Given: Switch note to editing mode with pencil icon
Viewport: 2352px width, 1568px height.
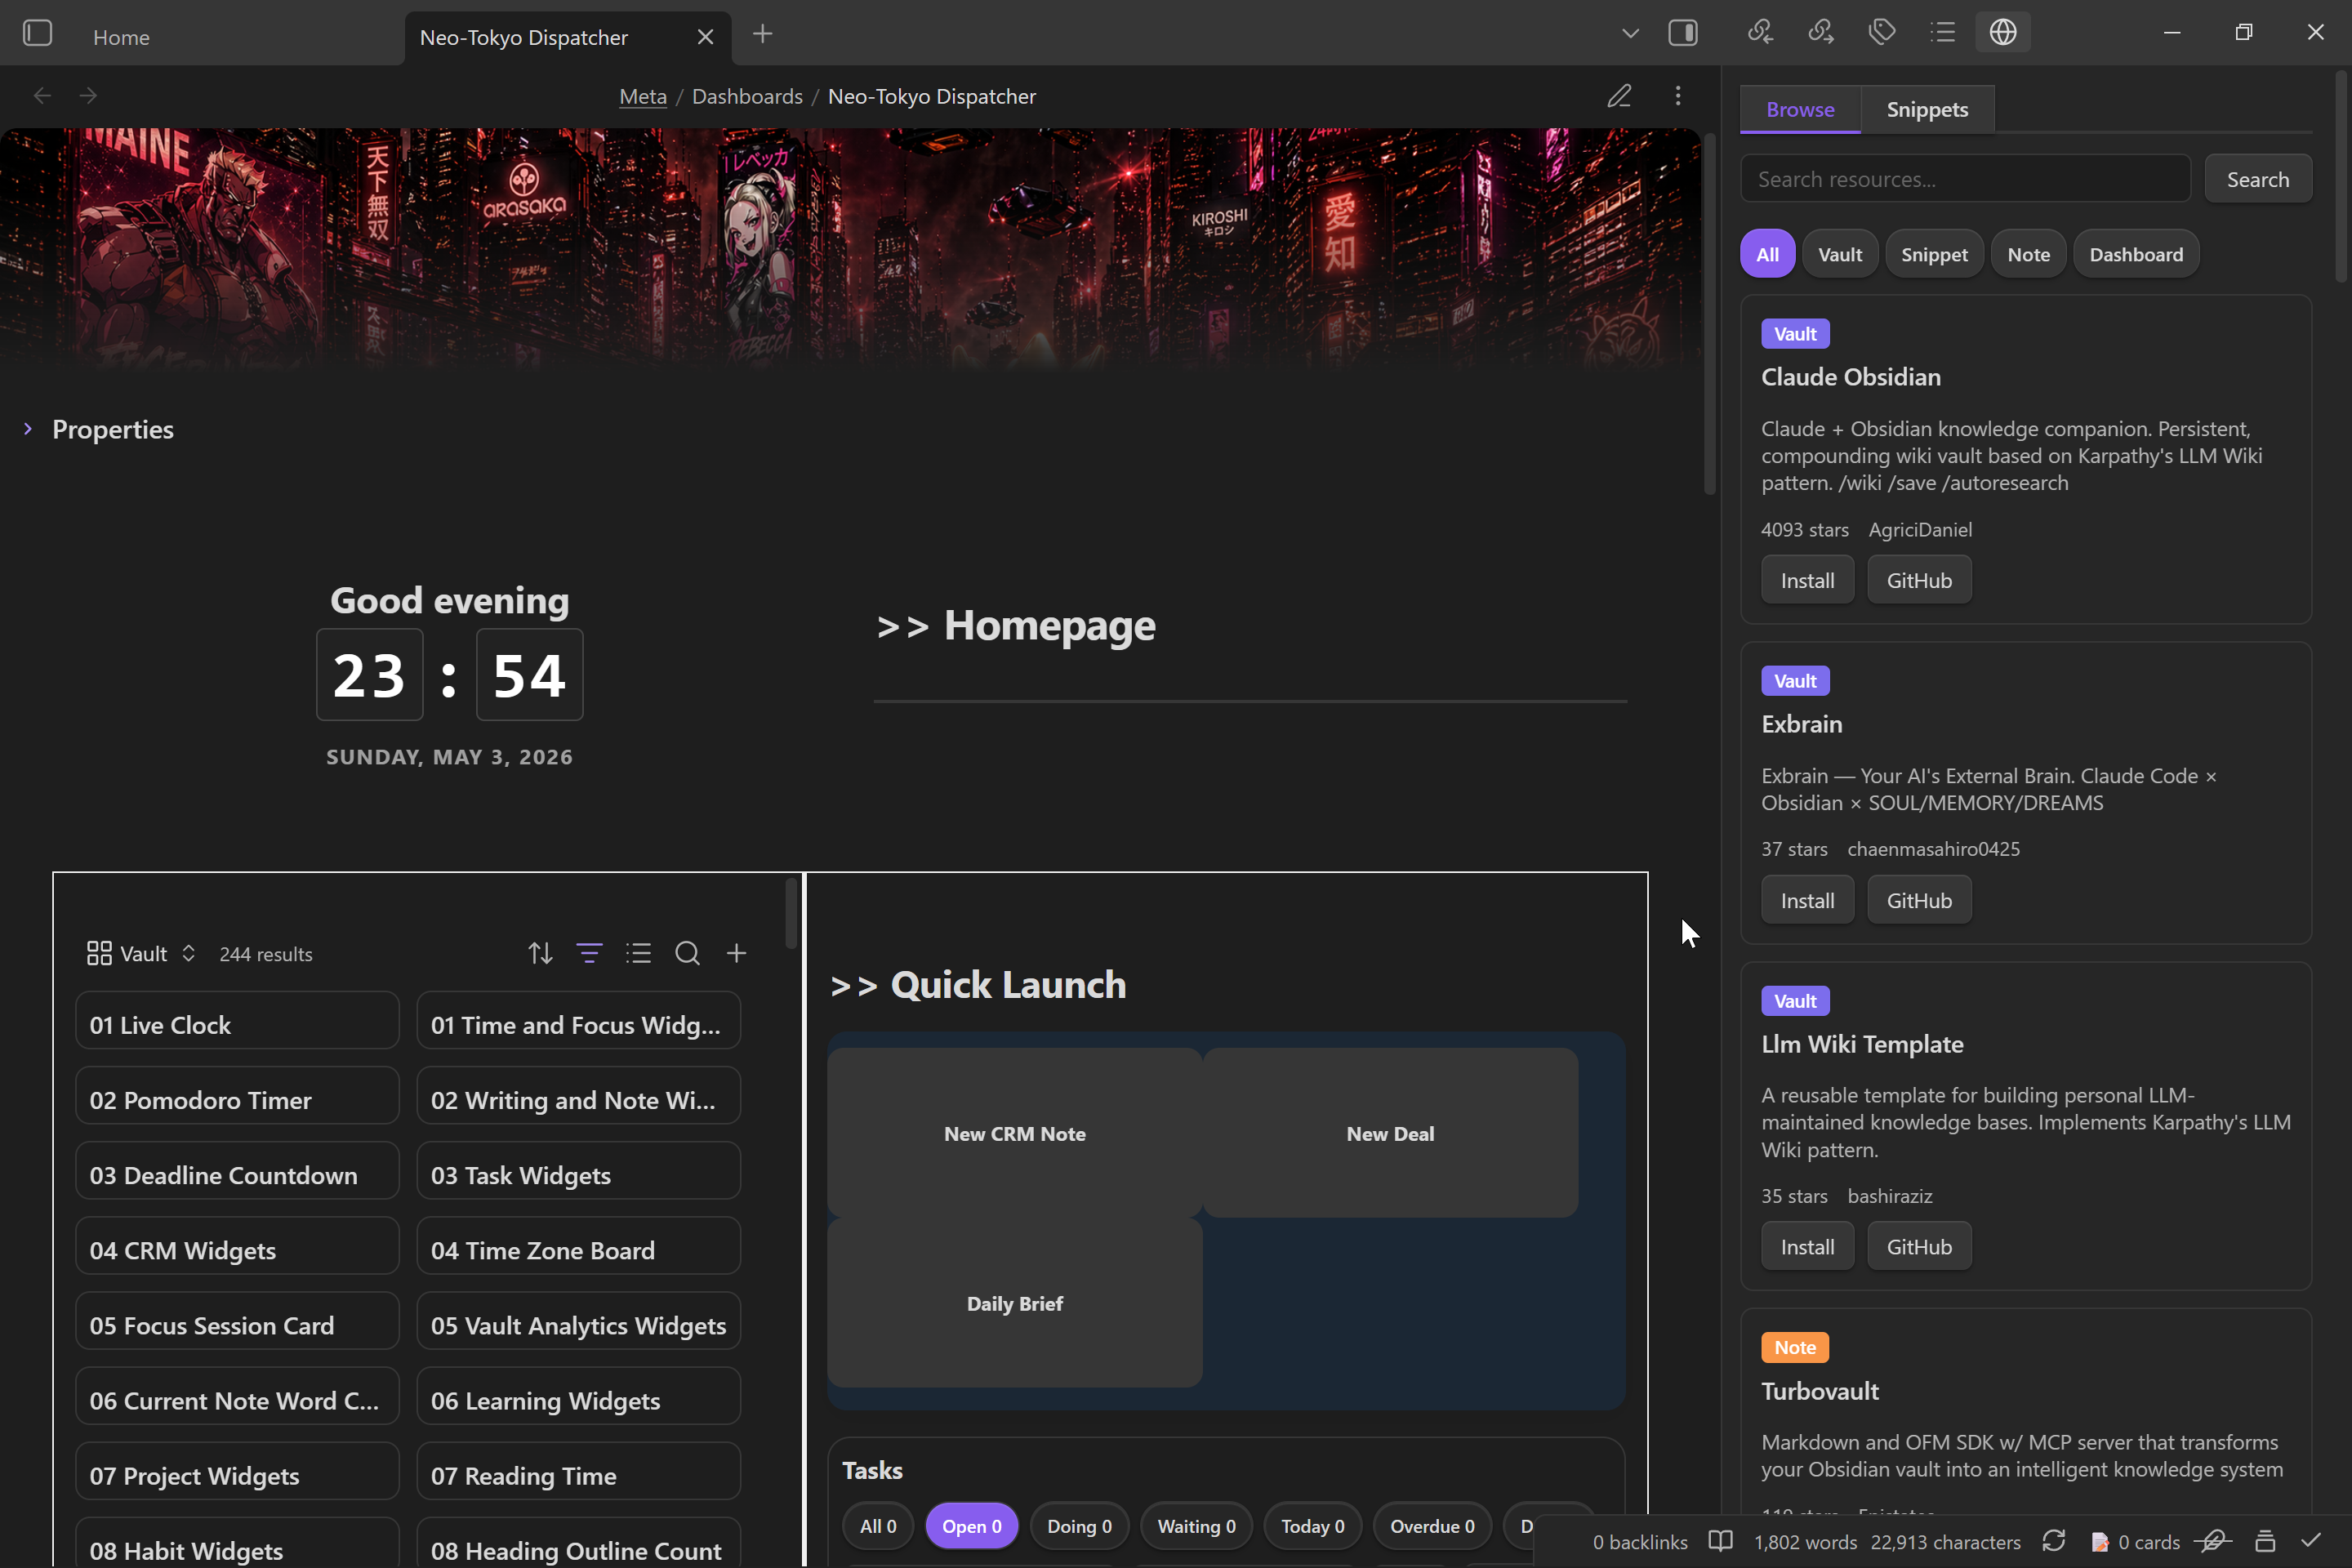Looking at the screenshot, I should tap(1619, 96).
